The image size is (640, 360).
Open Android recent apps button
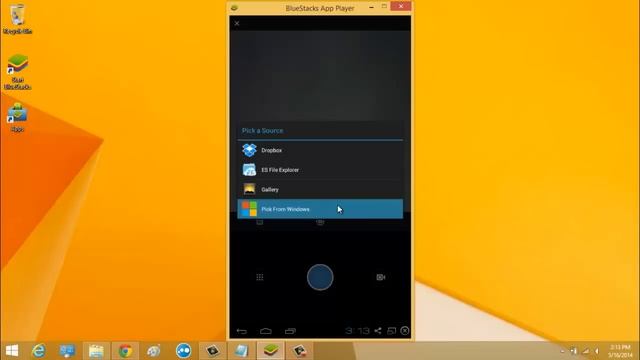[x=290, y=331]
